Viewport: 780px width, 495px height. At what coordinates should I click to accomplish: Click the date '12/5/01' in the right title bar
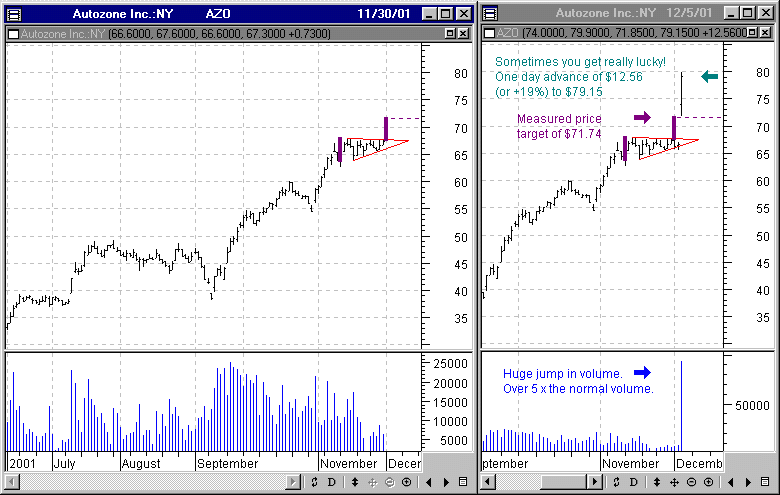tap(689, 13)
